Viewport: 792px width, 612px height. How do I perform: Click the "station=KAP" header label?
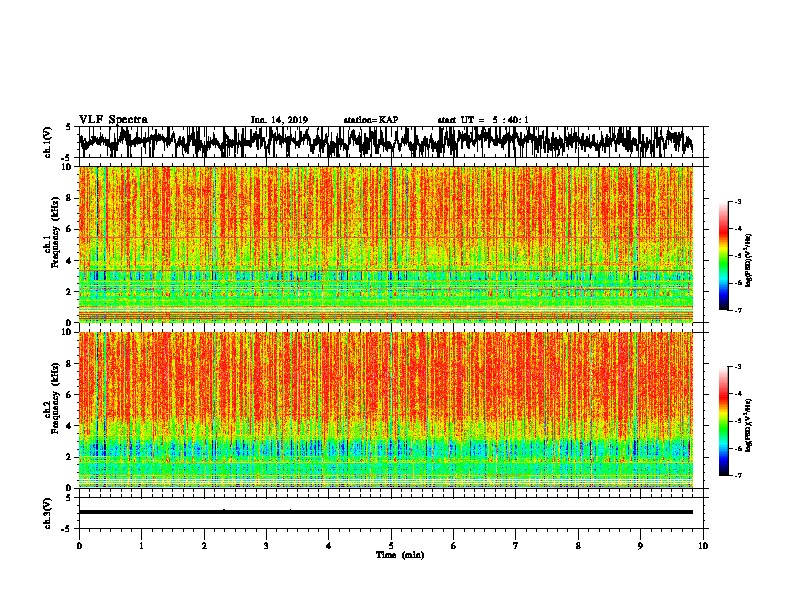pyautogui.click(x=371, y=120)
